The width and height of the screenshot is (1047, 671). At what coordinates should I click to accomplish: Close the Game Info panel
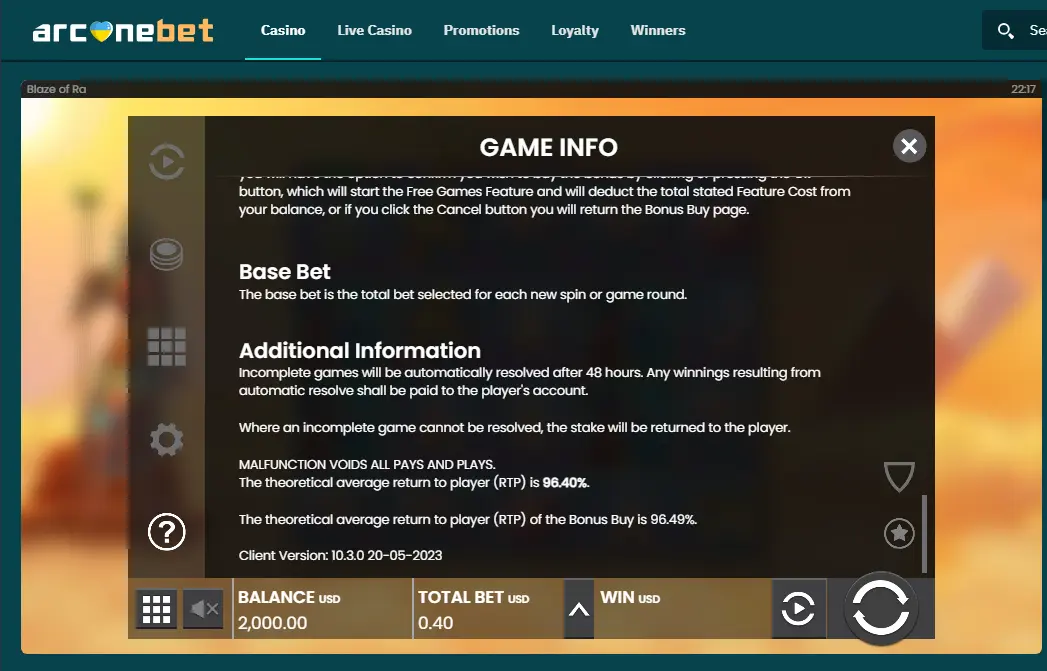tap(909, 146)
